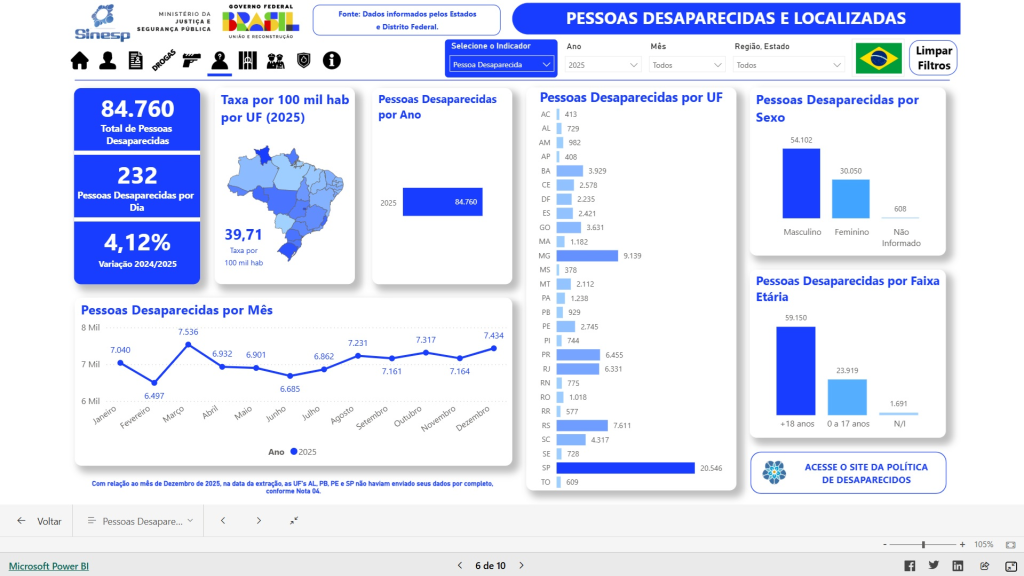Click the Voltar back button

tap(40, 521)
